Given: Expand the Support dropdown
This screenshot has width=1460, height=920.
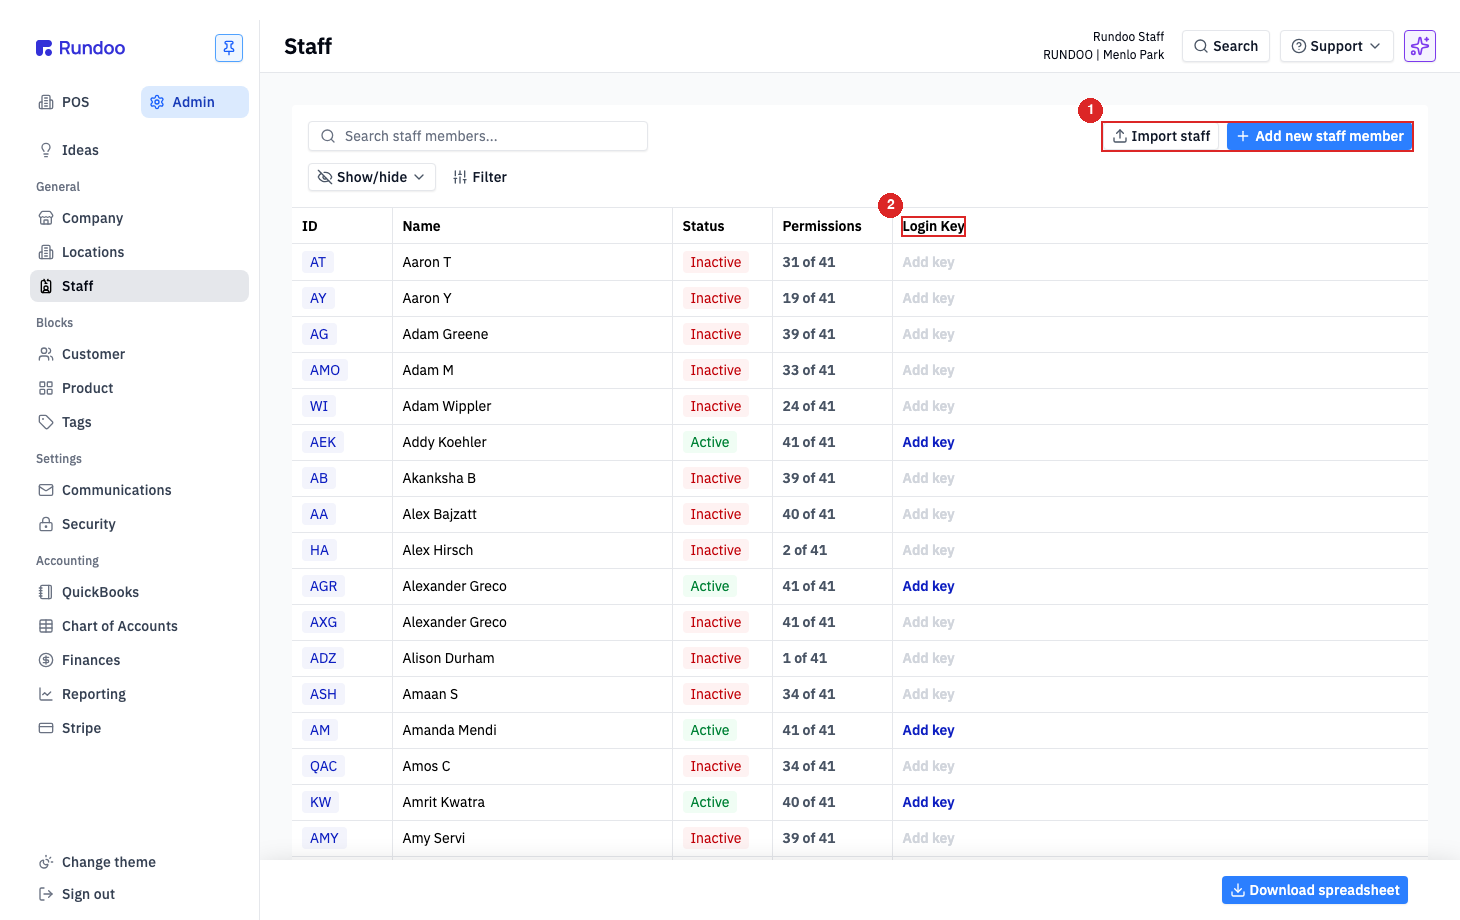Looking at the screenshot, I should pos(1336,46).
